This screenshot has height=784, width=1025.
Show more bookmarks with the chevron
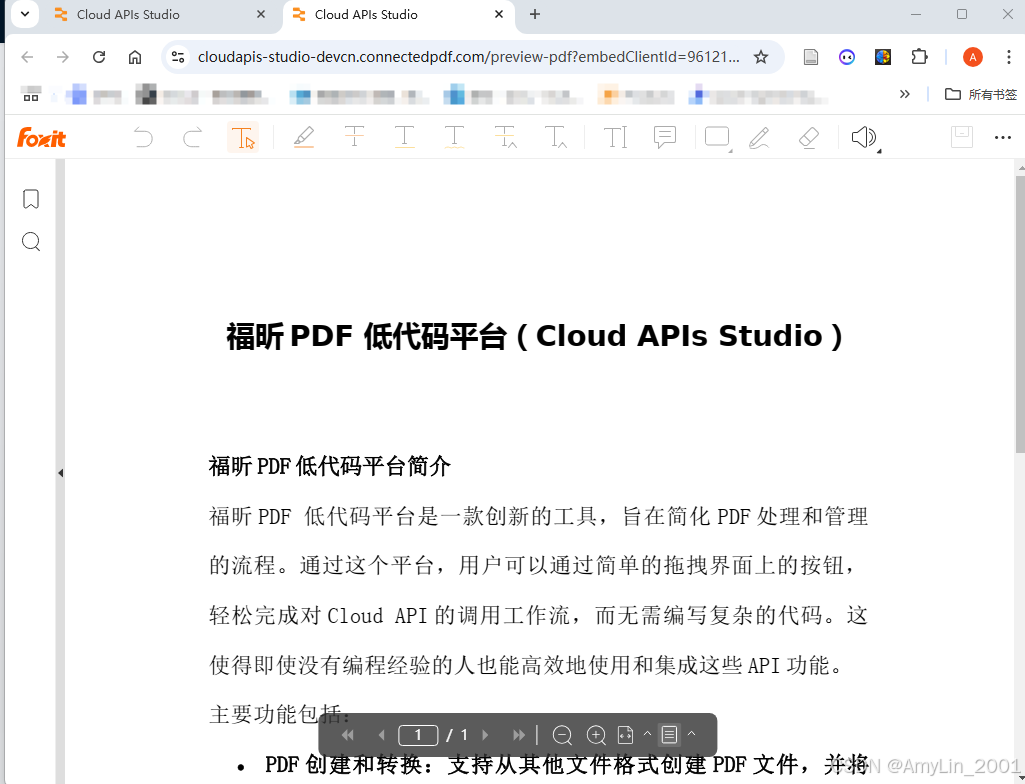point(905,94)
